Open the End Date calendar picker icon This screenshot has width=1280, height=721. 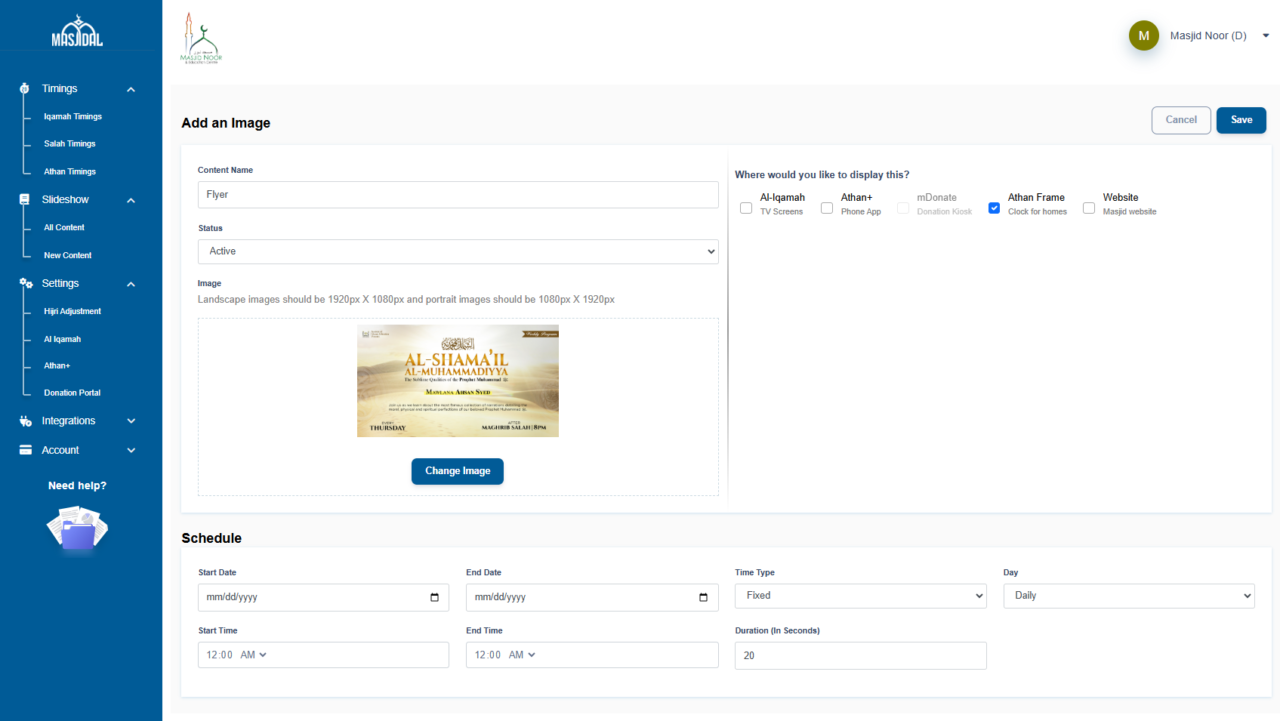(x=703, y=598)
